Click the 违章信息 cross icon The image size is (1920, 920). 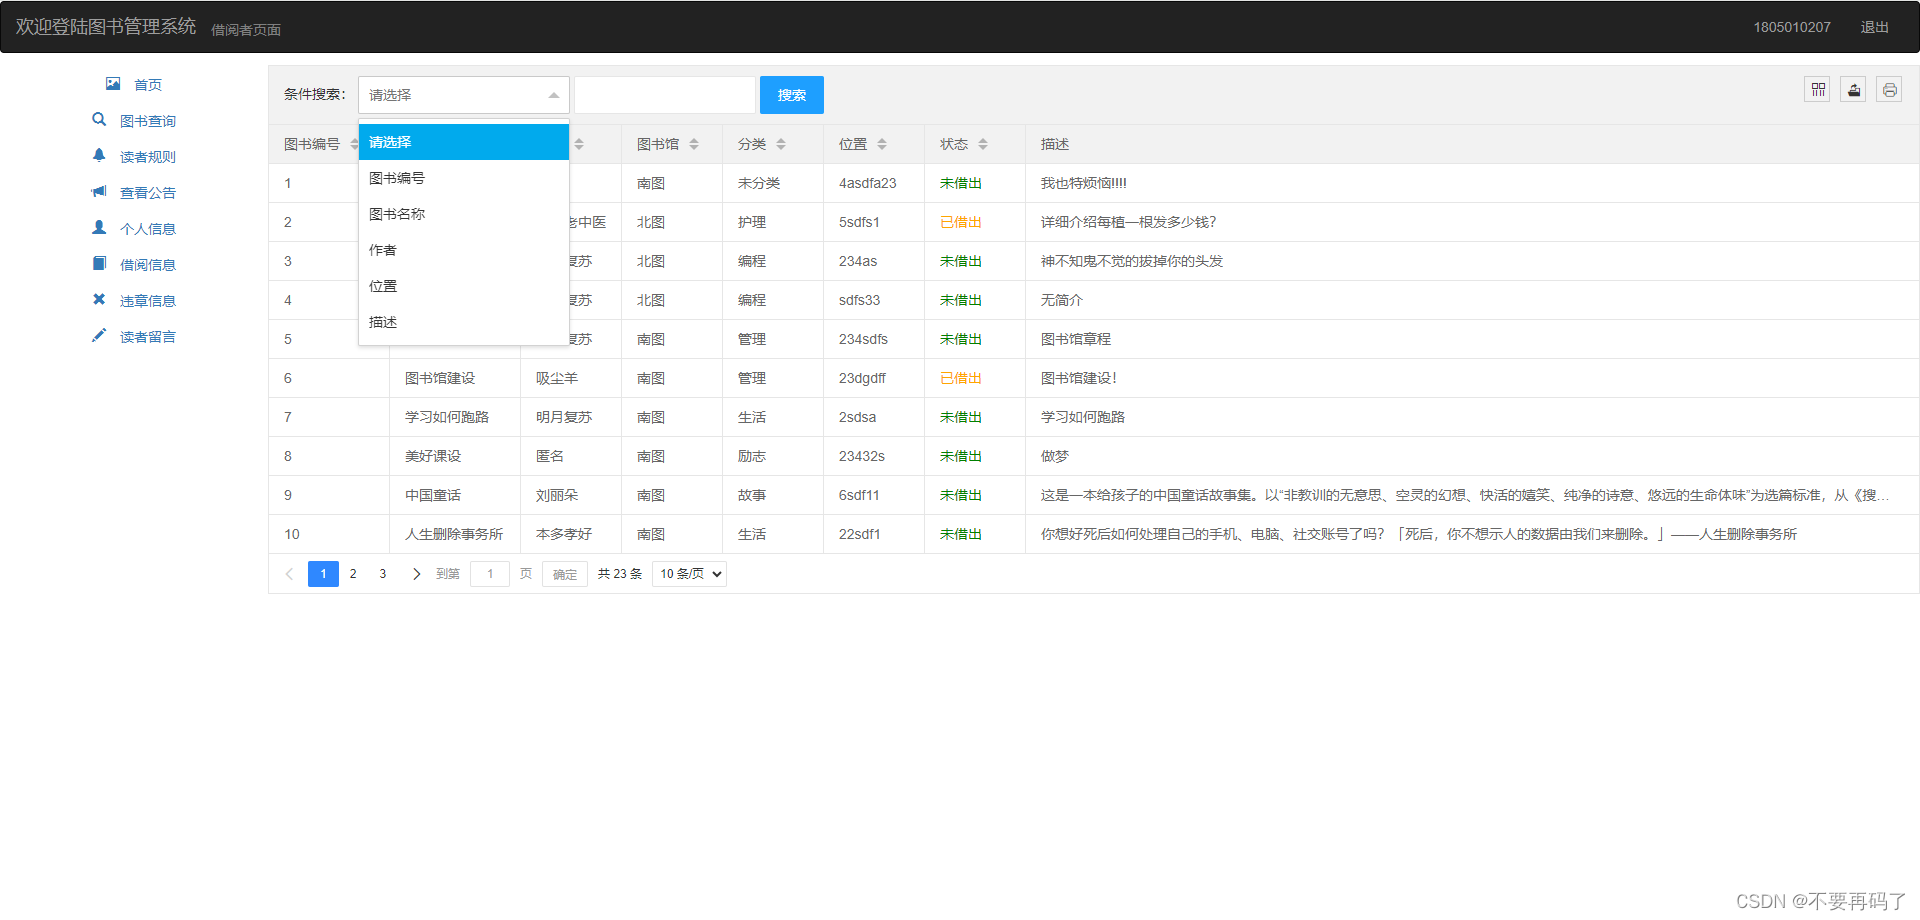99,300
